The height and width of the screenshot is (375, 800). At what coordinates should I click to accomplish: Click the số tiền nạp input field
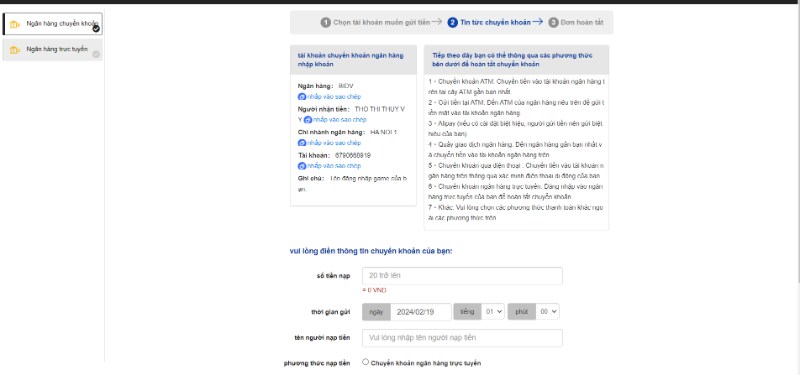pos(462,276)
